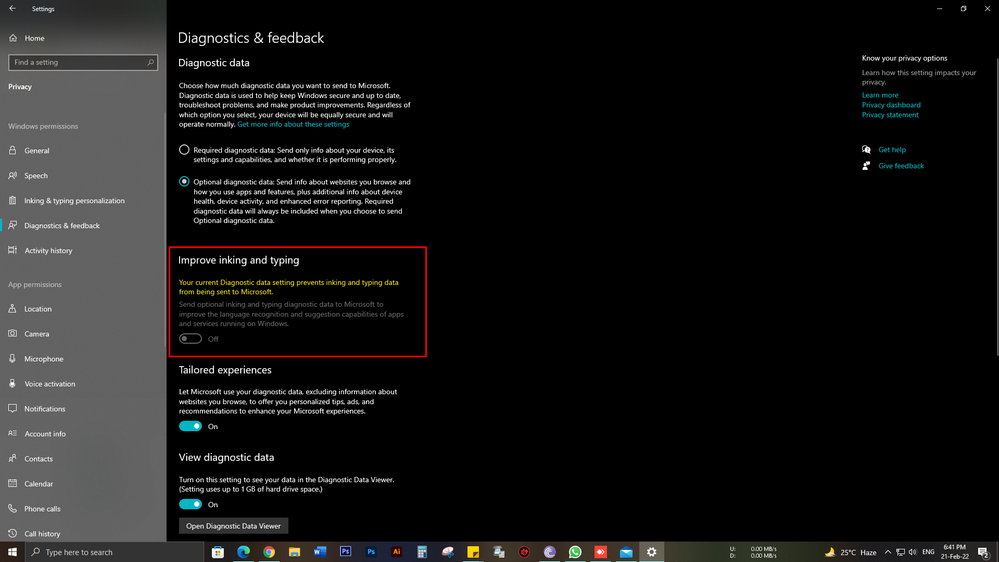Click Notifications icon in sidebar
Image resolution: width=999 pixels, height=562 pixels.
13,408
